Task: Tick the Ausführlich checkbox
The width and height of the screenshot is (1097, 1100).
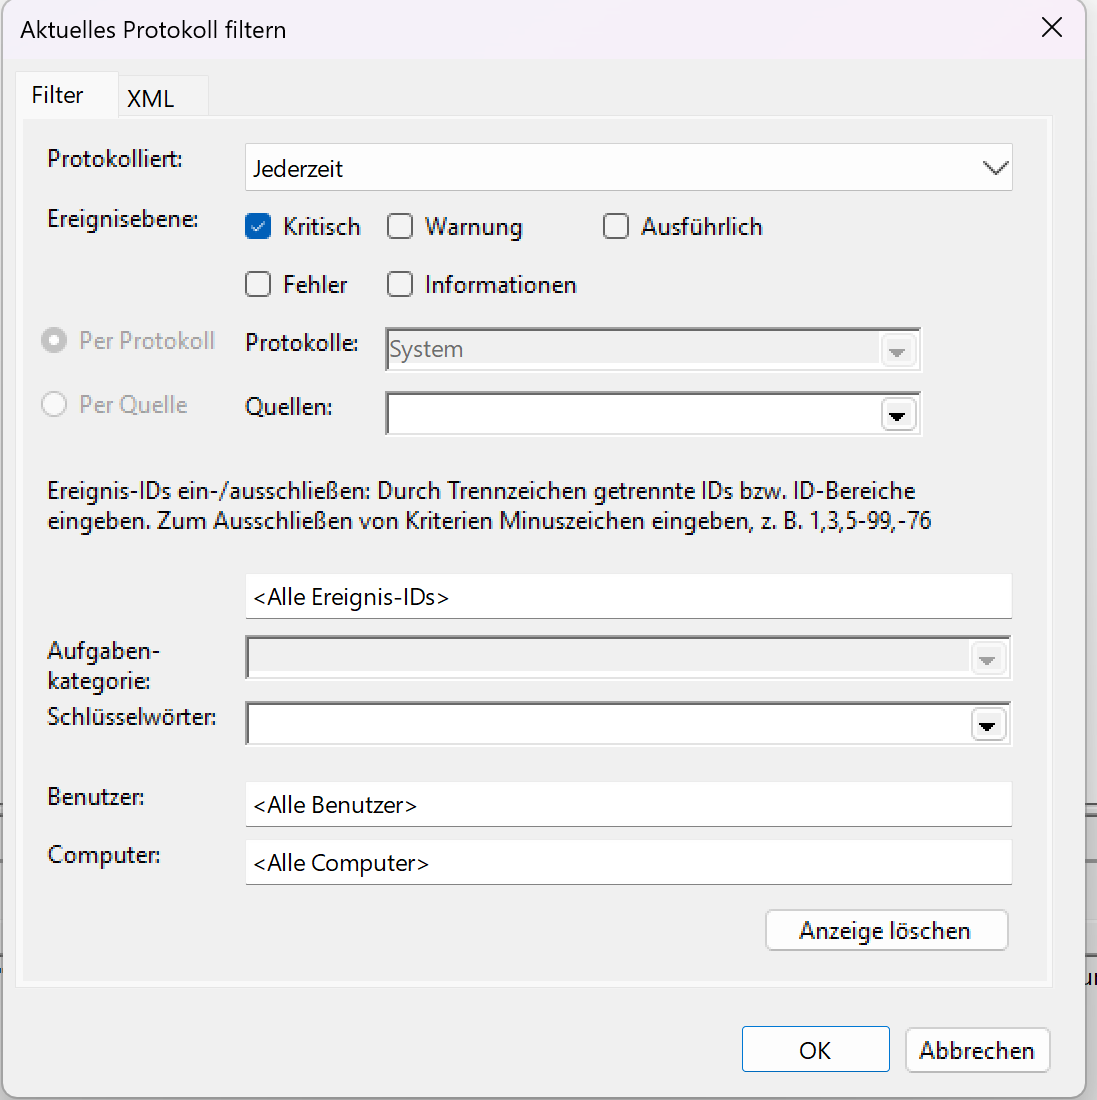Action: coord(616,227)
